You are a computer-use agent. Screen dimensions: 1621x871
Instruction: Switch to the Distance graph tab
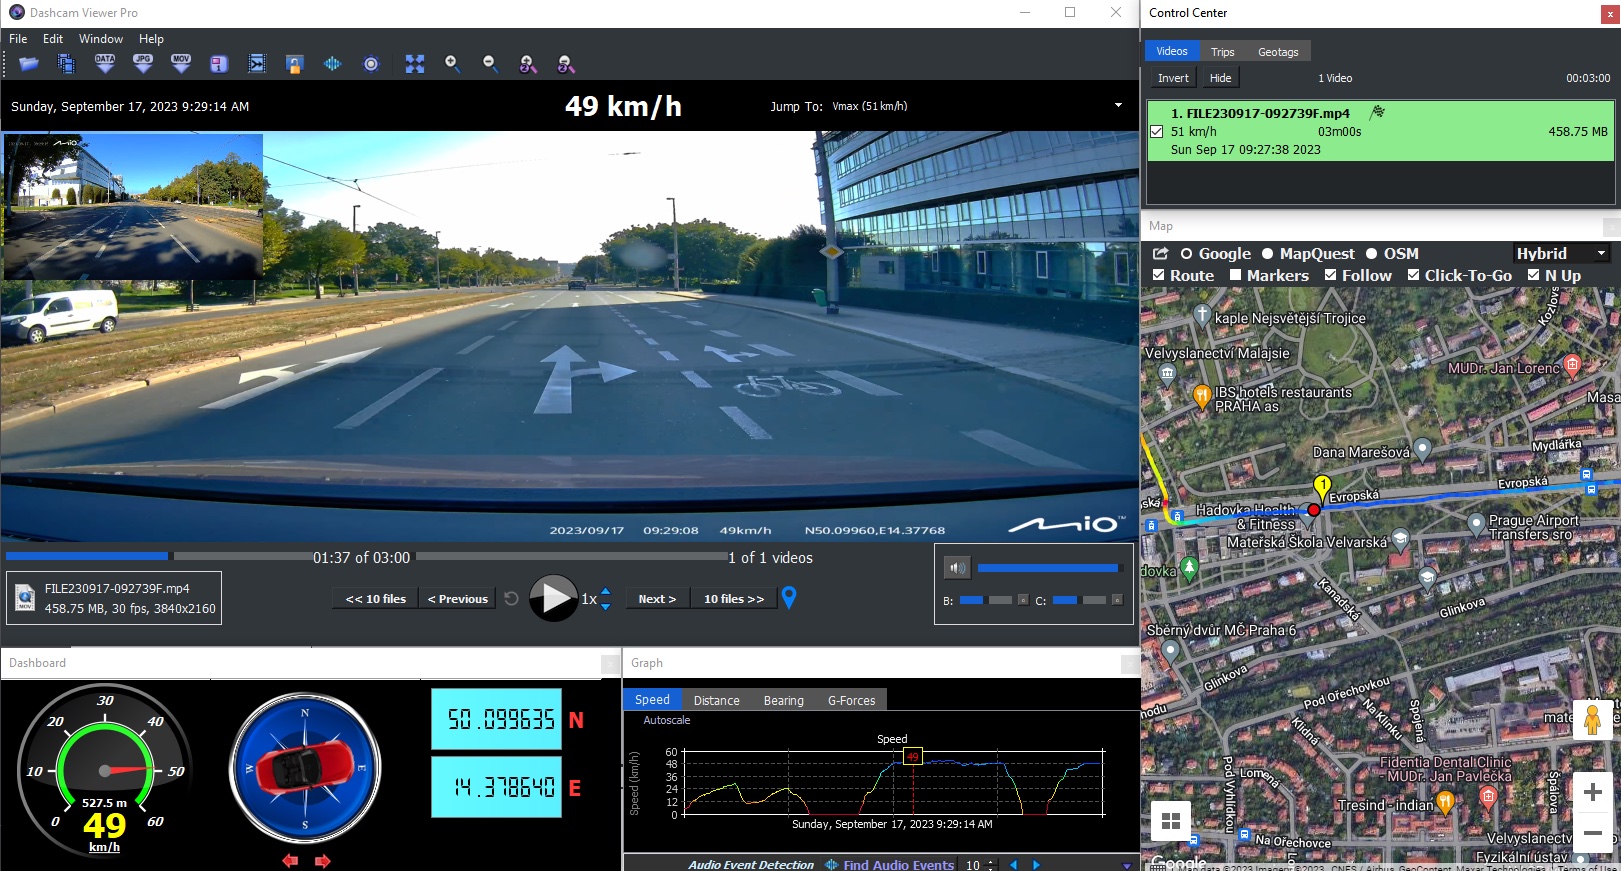(717, 700)
